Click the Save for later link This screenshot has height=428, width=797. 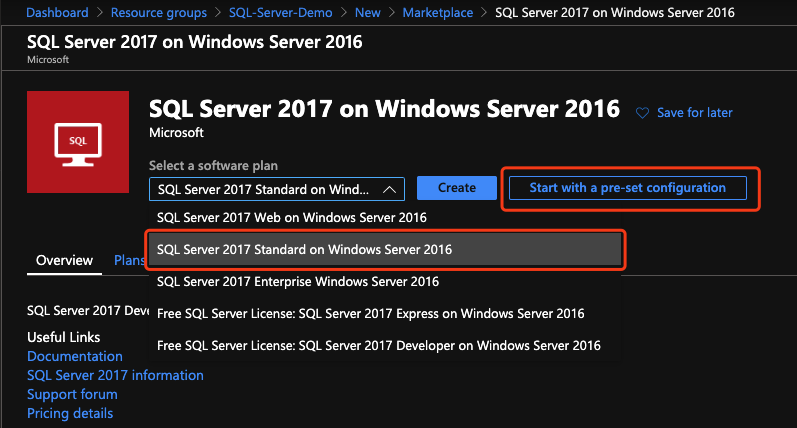tap(694, 113)
